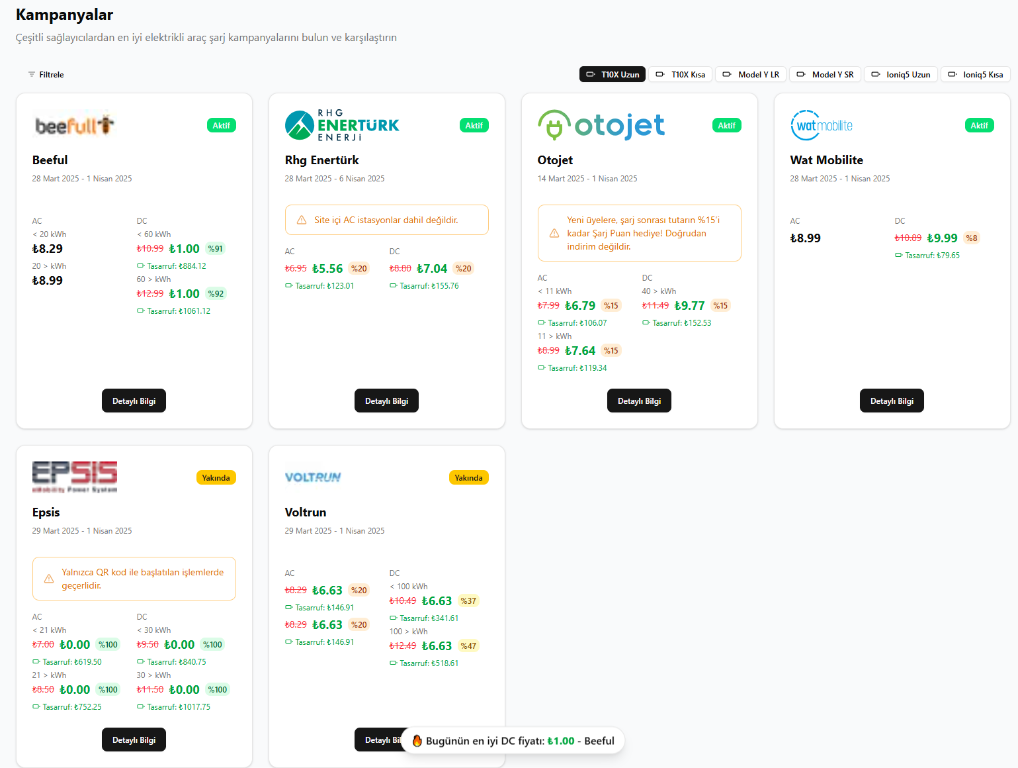Viewport: 1018px width, 768px height.
Task: Select the Ioniq5 Kısa vehicle option
Action: [x=975, y=74]
